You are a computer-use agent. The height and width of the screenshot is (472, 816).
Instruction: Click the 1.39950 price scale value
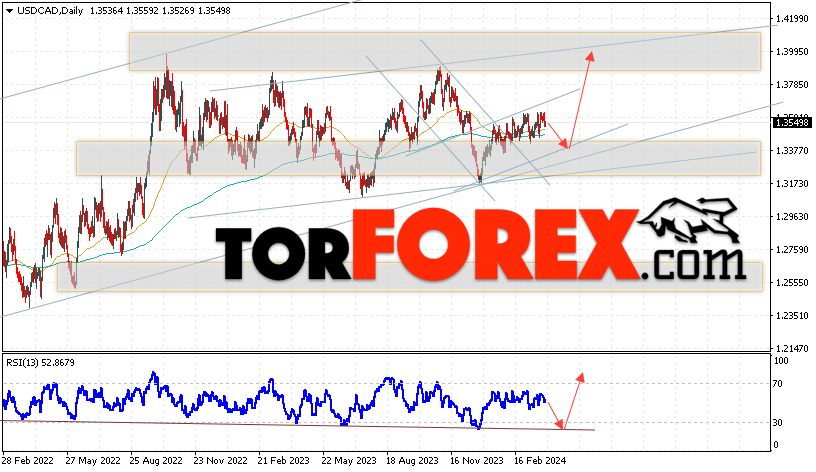pos(792,52)
